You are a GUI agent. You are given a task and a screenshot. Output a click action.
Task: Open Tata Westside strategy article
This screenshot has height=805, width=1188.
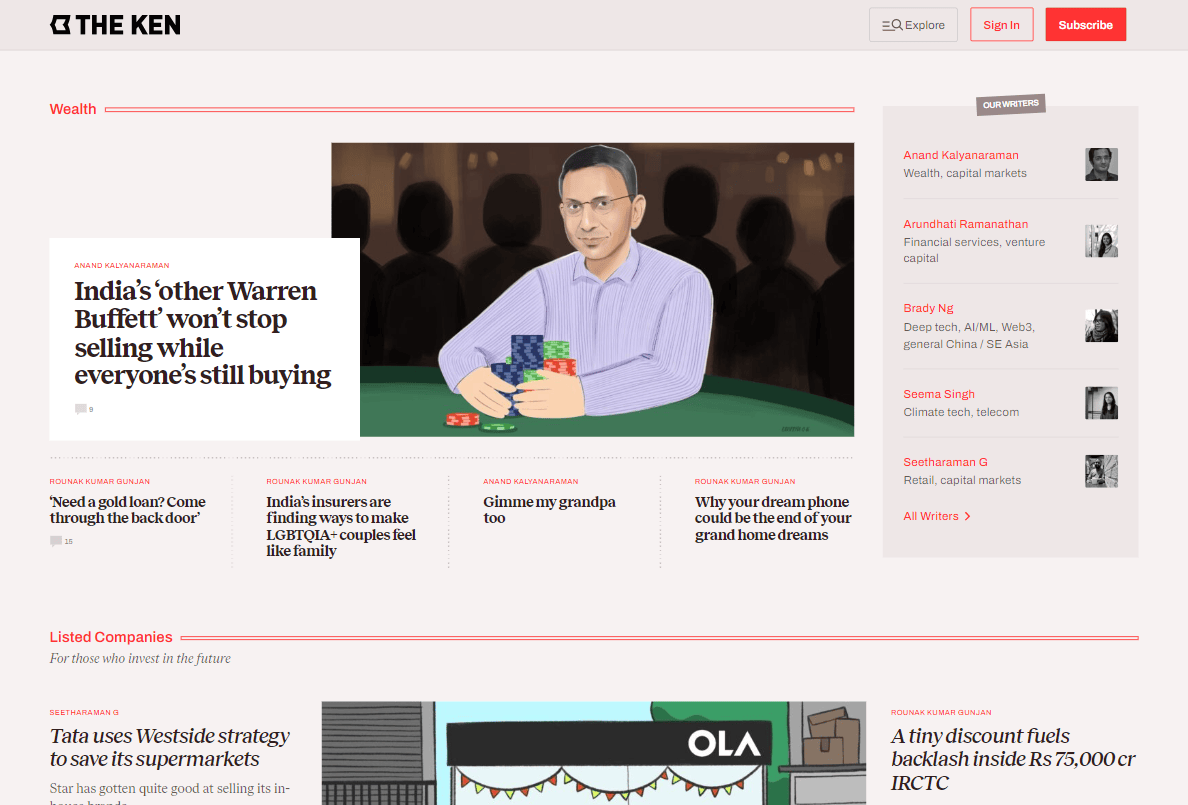170,747
